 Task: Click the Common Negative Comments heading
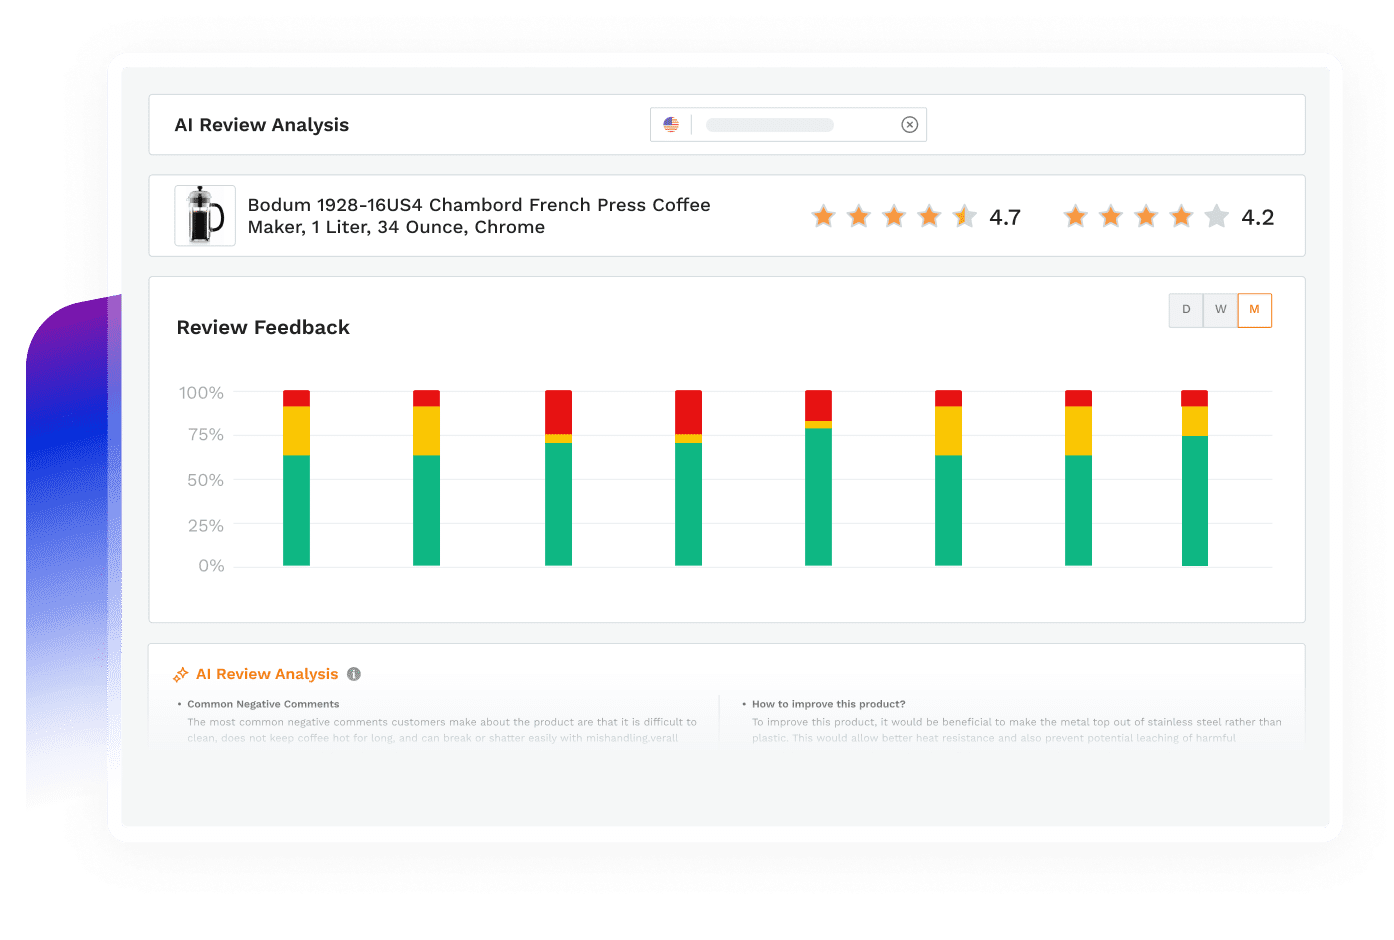[x=263, y=704]
